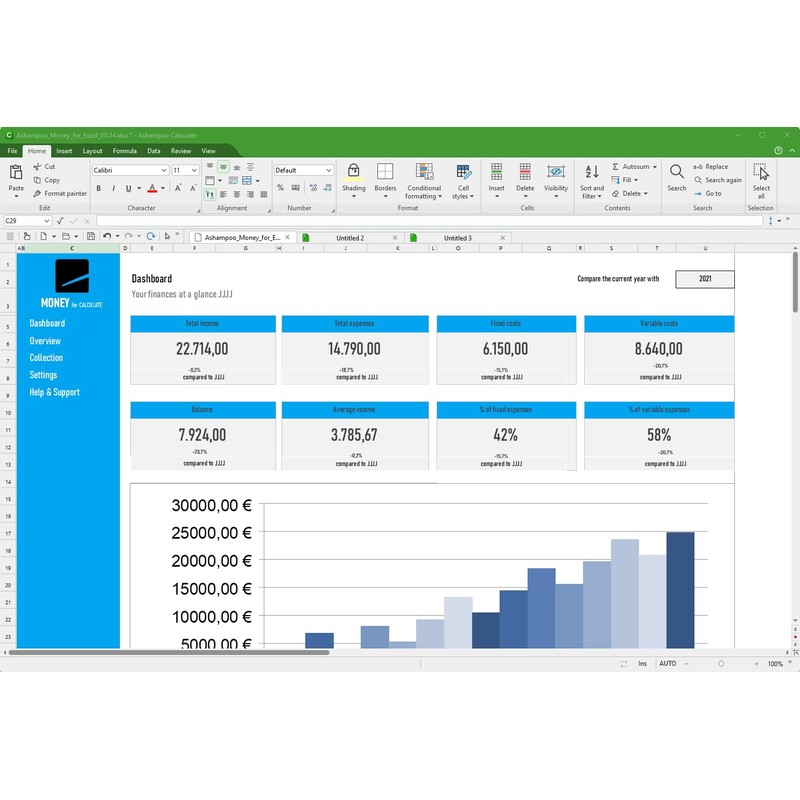Click the zoom slider in status bar
Viewport: 800px width, 800px height.
pyautogui.click(x=721, y=663)
